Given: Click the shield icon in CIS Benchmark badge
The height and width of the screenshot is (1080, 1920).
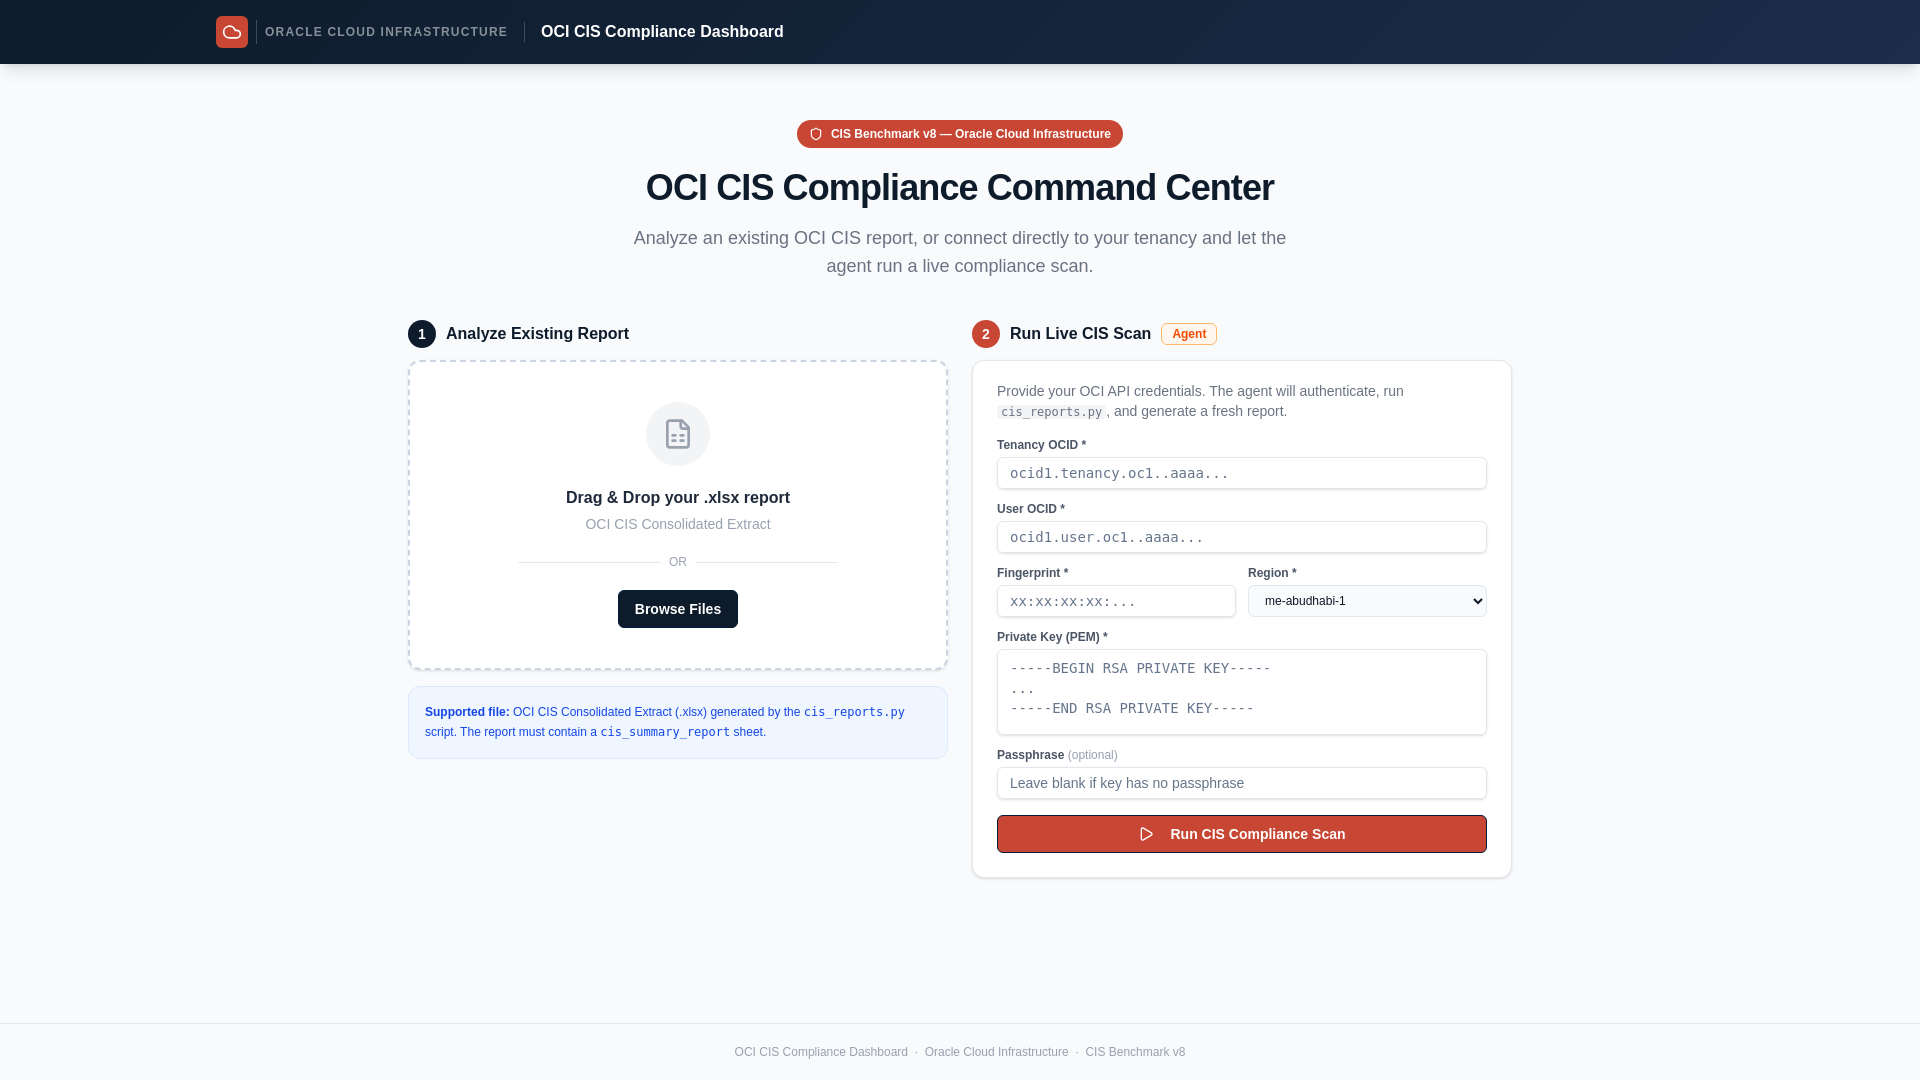Looking at the screenshot, I should click(x=816, y=134).
